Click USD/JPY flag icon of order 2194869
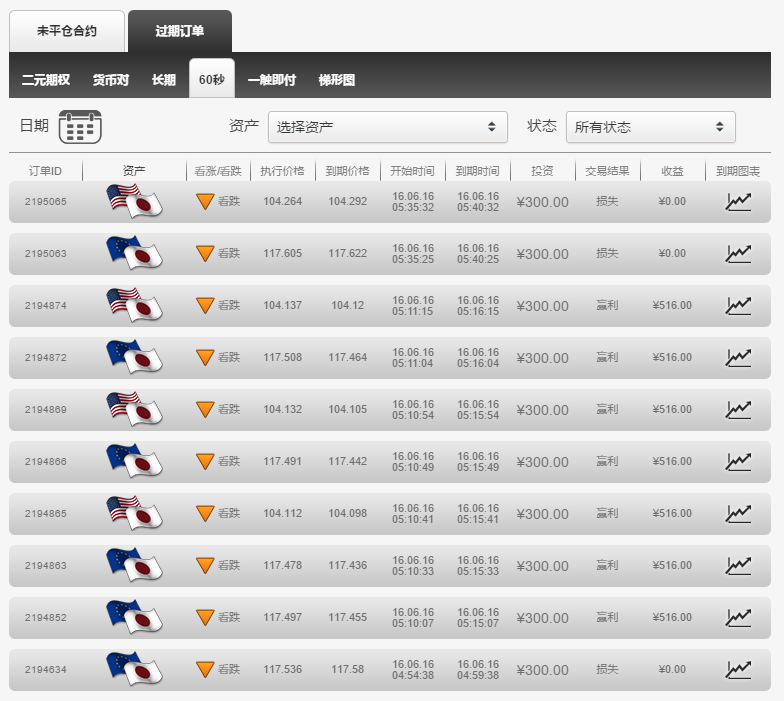Image resolution: width=784 pixels, height=701 pixels. (134, 409)
